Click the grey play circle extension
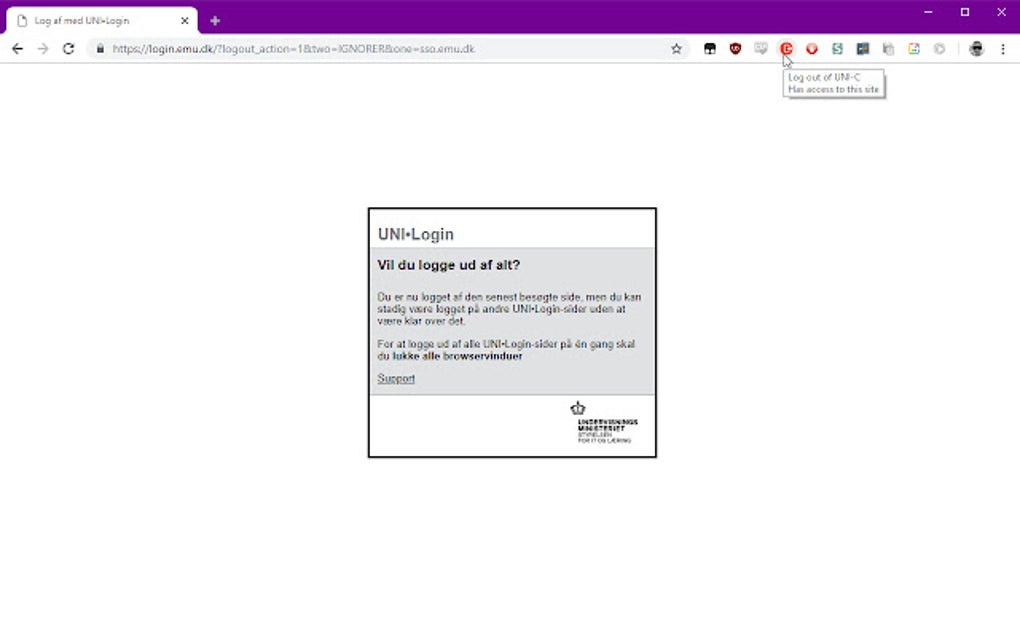 (938, 48)
